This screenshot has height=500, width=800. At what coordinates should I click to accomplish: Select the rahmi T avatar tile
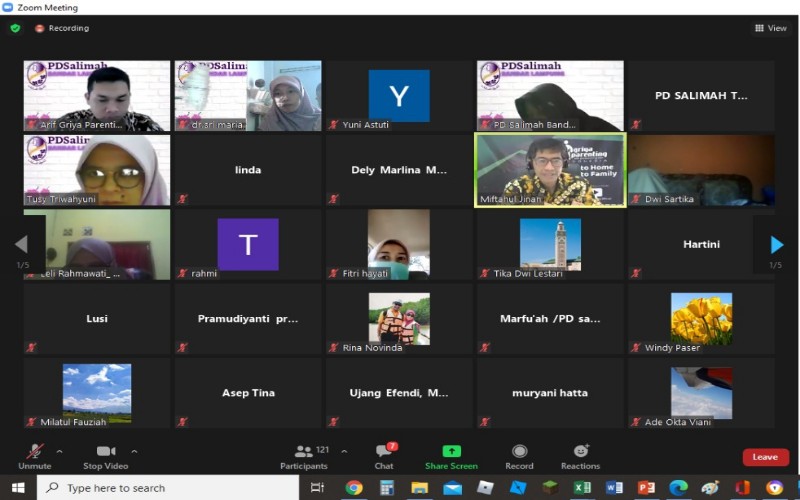click(248, 244)
